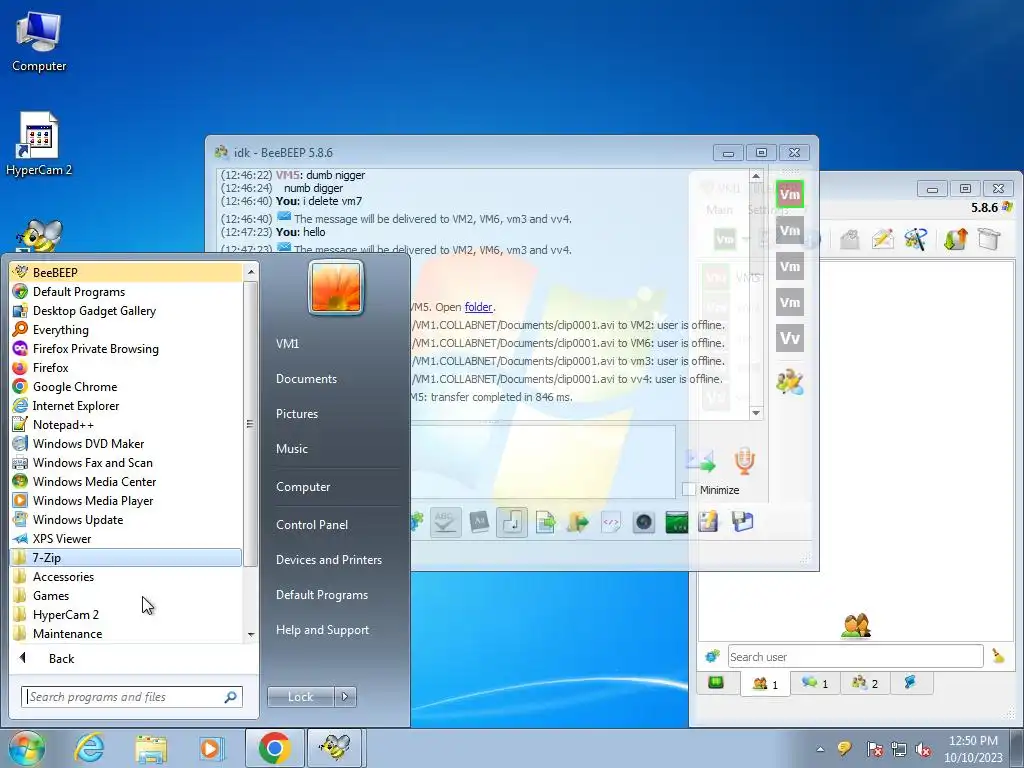The width and height of the screenshot is (1024, 768).
Task: Click the HyperCam 2 desktop shortcut
Action: click(x=39, y=145)
